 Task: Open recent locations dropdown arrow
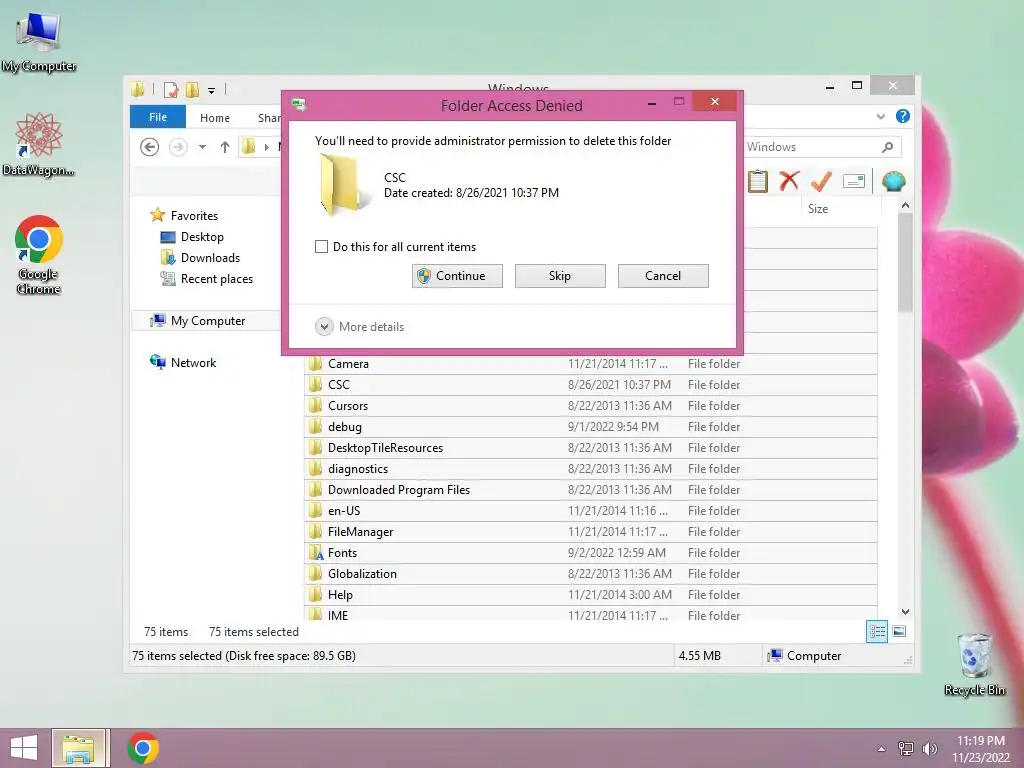[x=202, y=147]
